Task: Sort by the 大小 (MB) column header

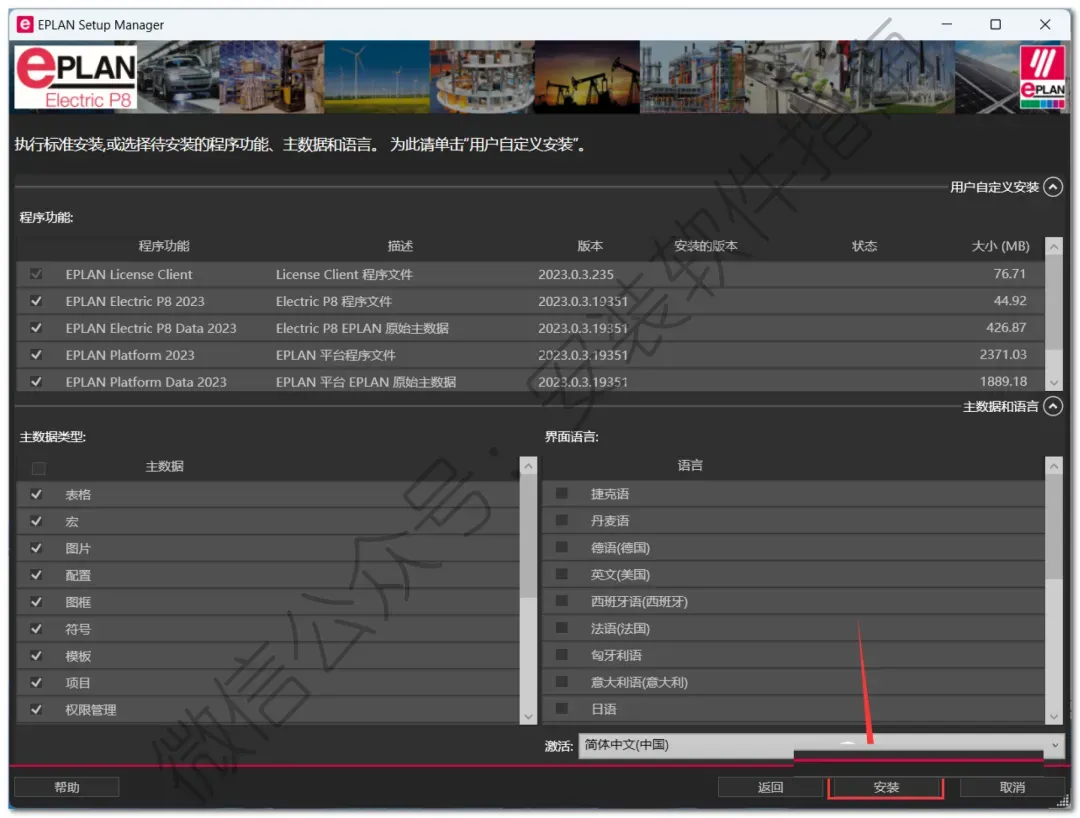Action: click(x=1000, y=246)
